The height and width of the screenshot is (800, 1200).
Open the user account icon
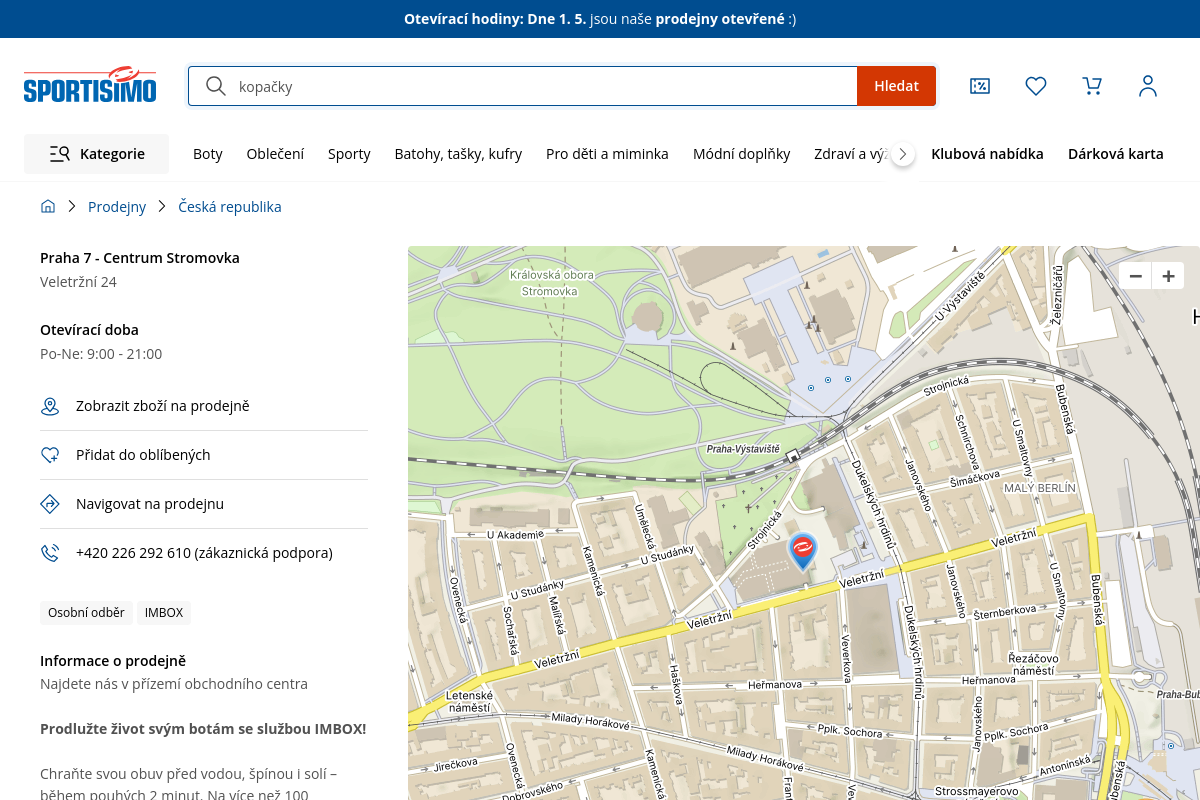pos(1148,86)
